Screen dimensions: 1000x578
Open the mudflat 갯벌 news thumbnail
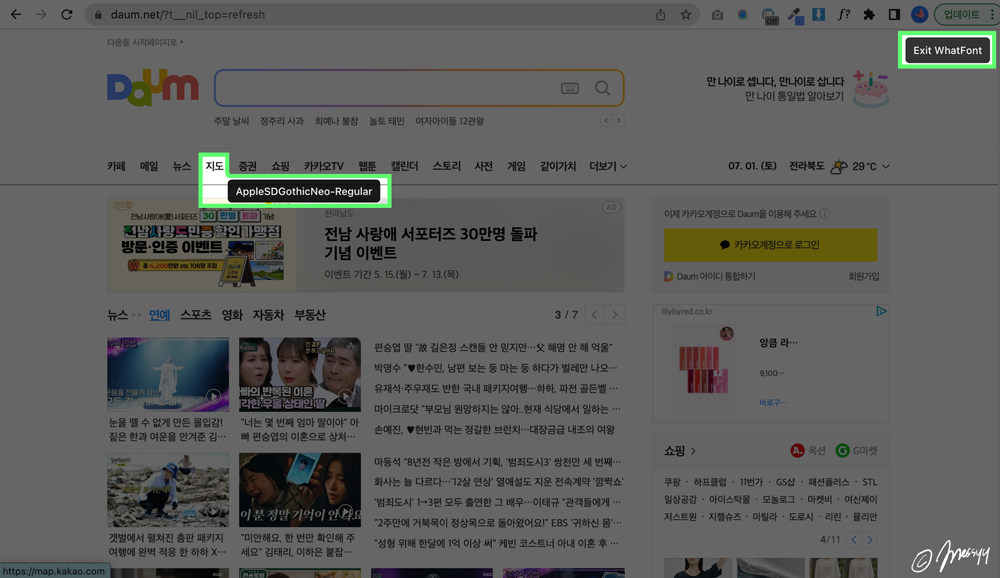(x=168, y=490)
